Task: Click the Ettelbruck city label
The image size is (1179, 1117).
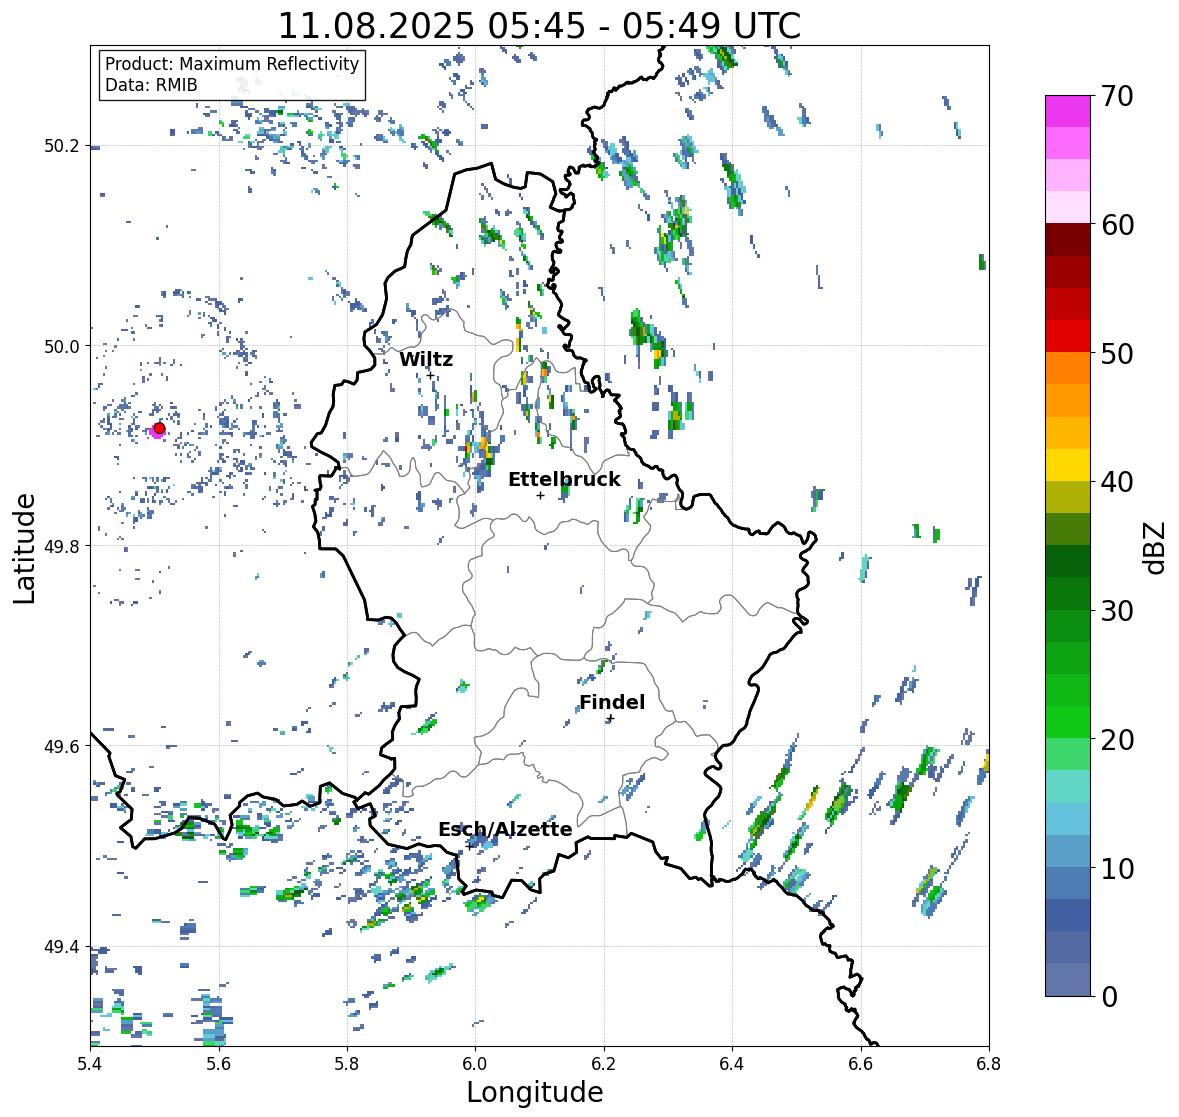Action: click(564, 480)
